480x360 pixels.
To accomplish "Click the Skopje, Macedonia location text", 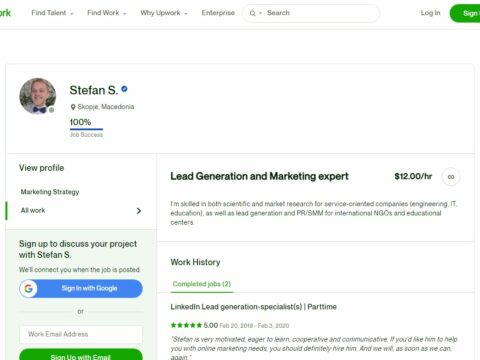I will coord(106,107).
